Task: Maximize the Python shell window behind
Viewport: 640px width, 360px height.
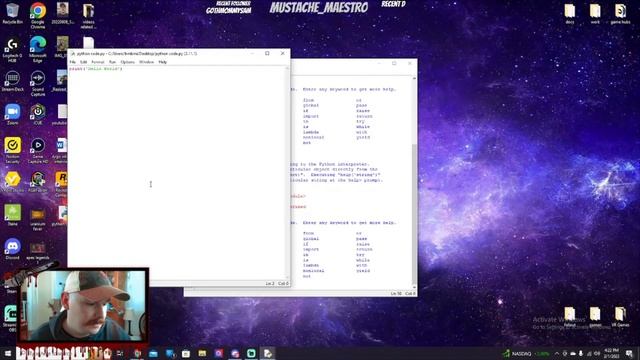Action: coord(394,63)
